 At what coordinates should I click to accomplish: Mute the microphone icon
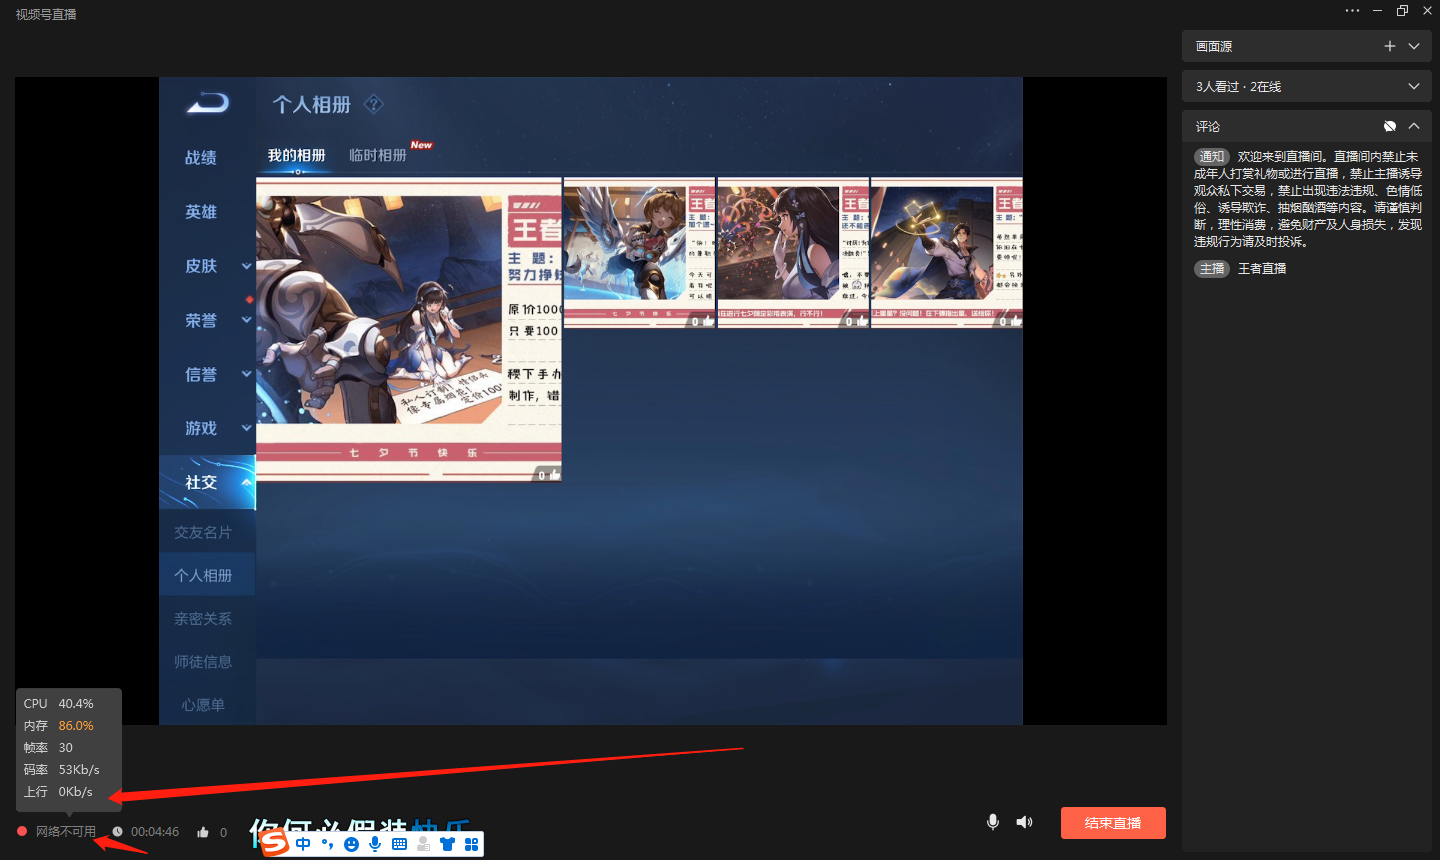pyautogui.click(x=993, y=822)
